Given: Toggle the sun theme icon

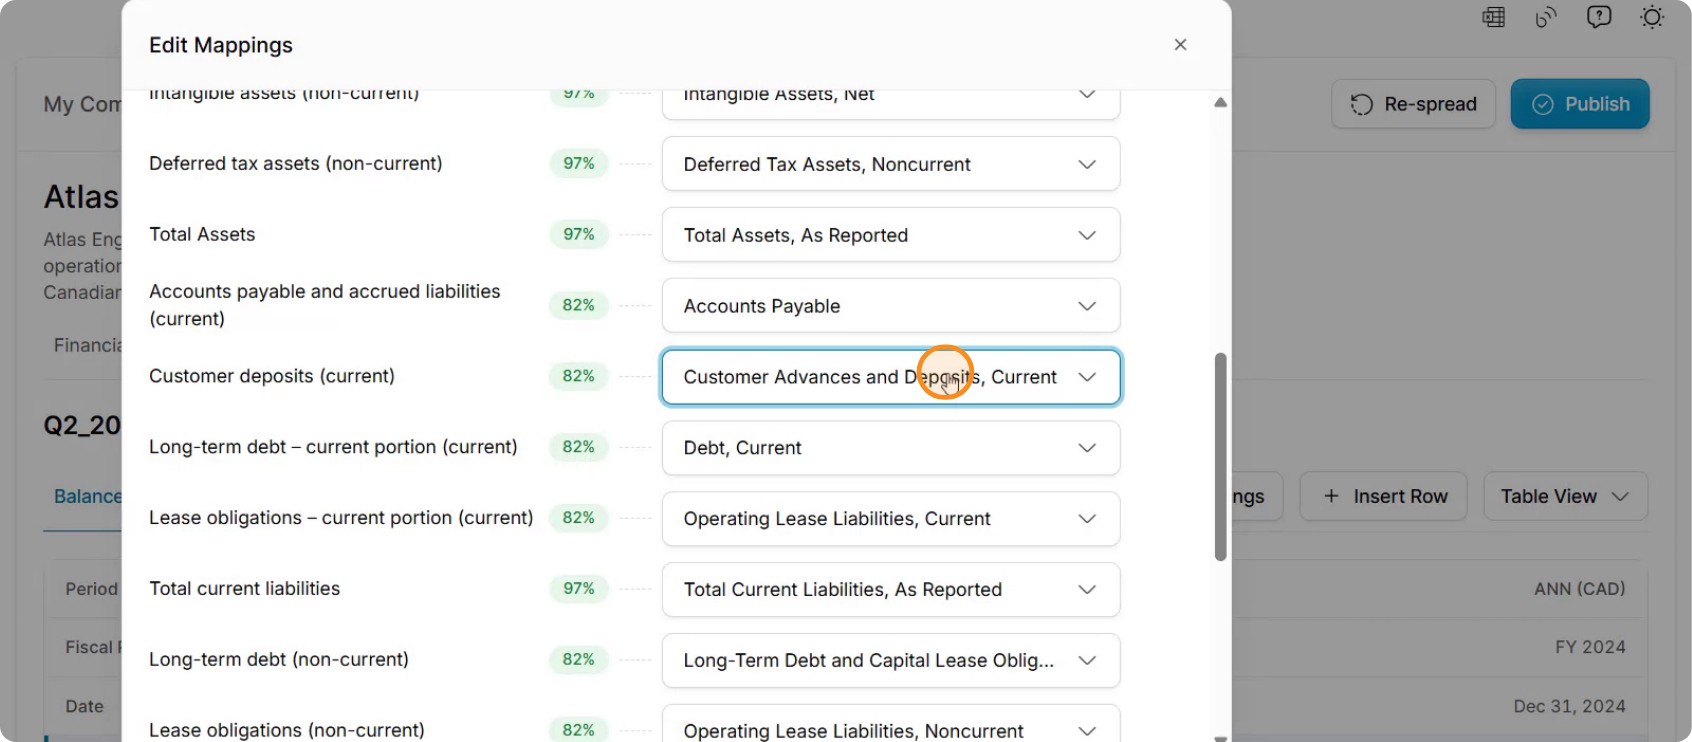Looking at the screenshot, I should coord(1652,17).
